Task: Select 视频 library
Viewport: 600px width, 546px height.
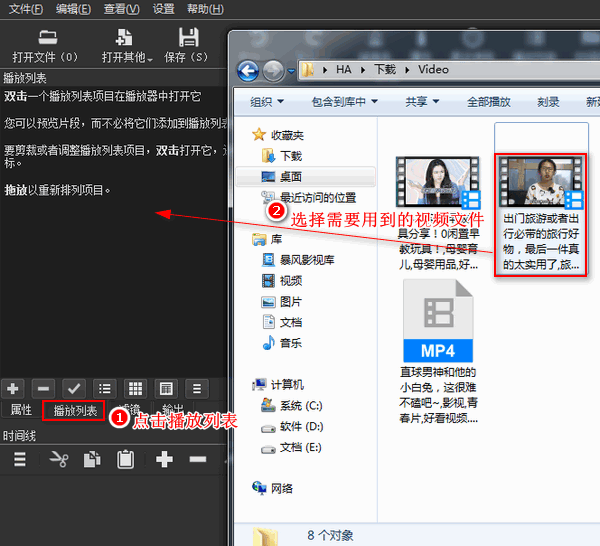Action: pyautogui.click(x=282, y=281)
